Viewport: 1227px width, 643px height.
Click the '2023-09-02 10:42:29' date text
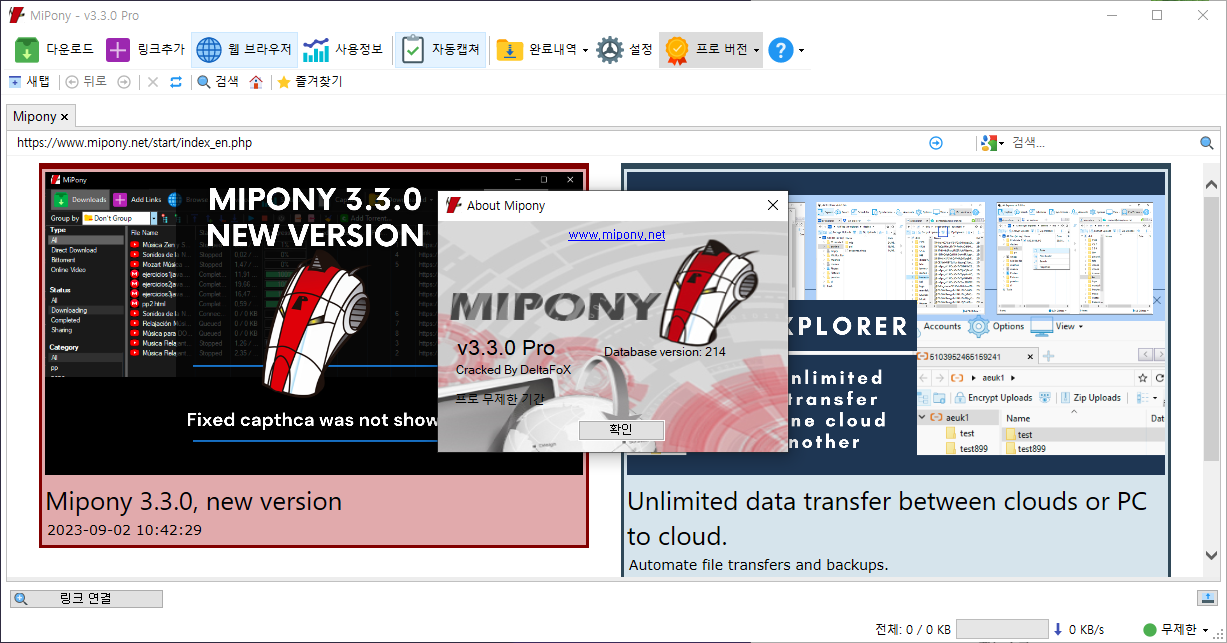[x=124, y=529]
